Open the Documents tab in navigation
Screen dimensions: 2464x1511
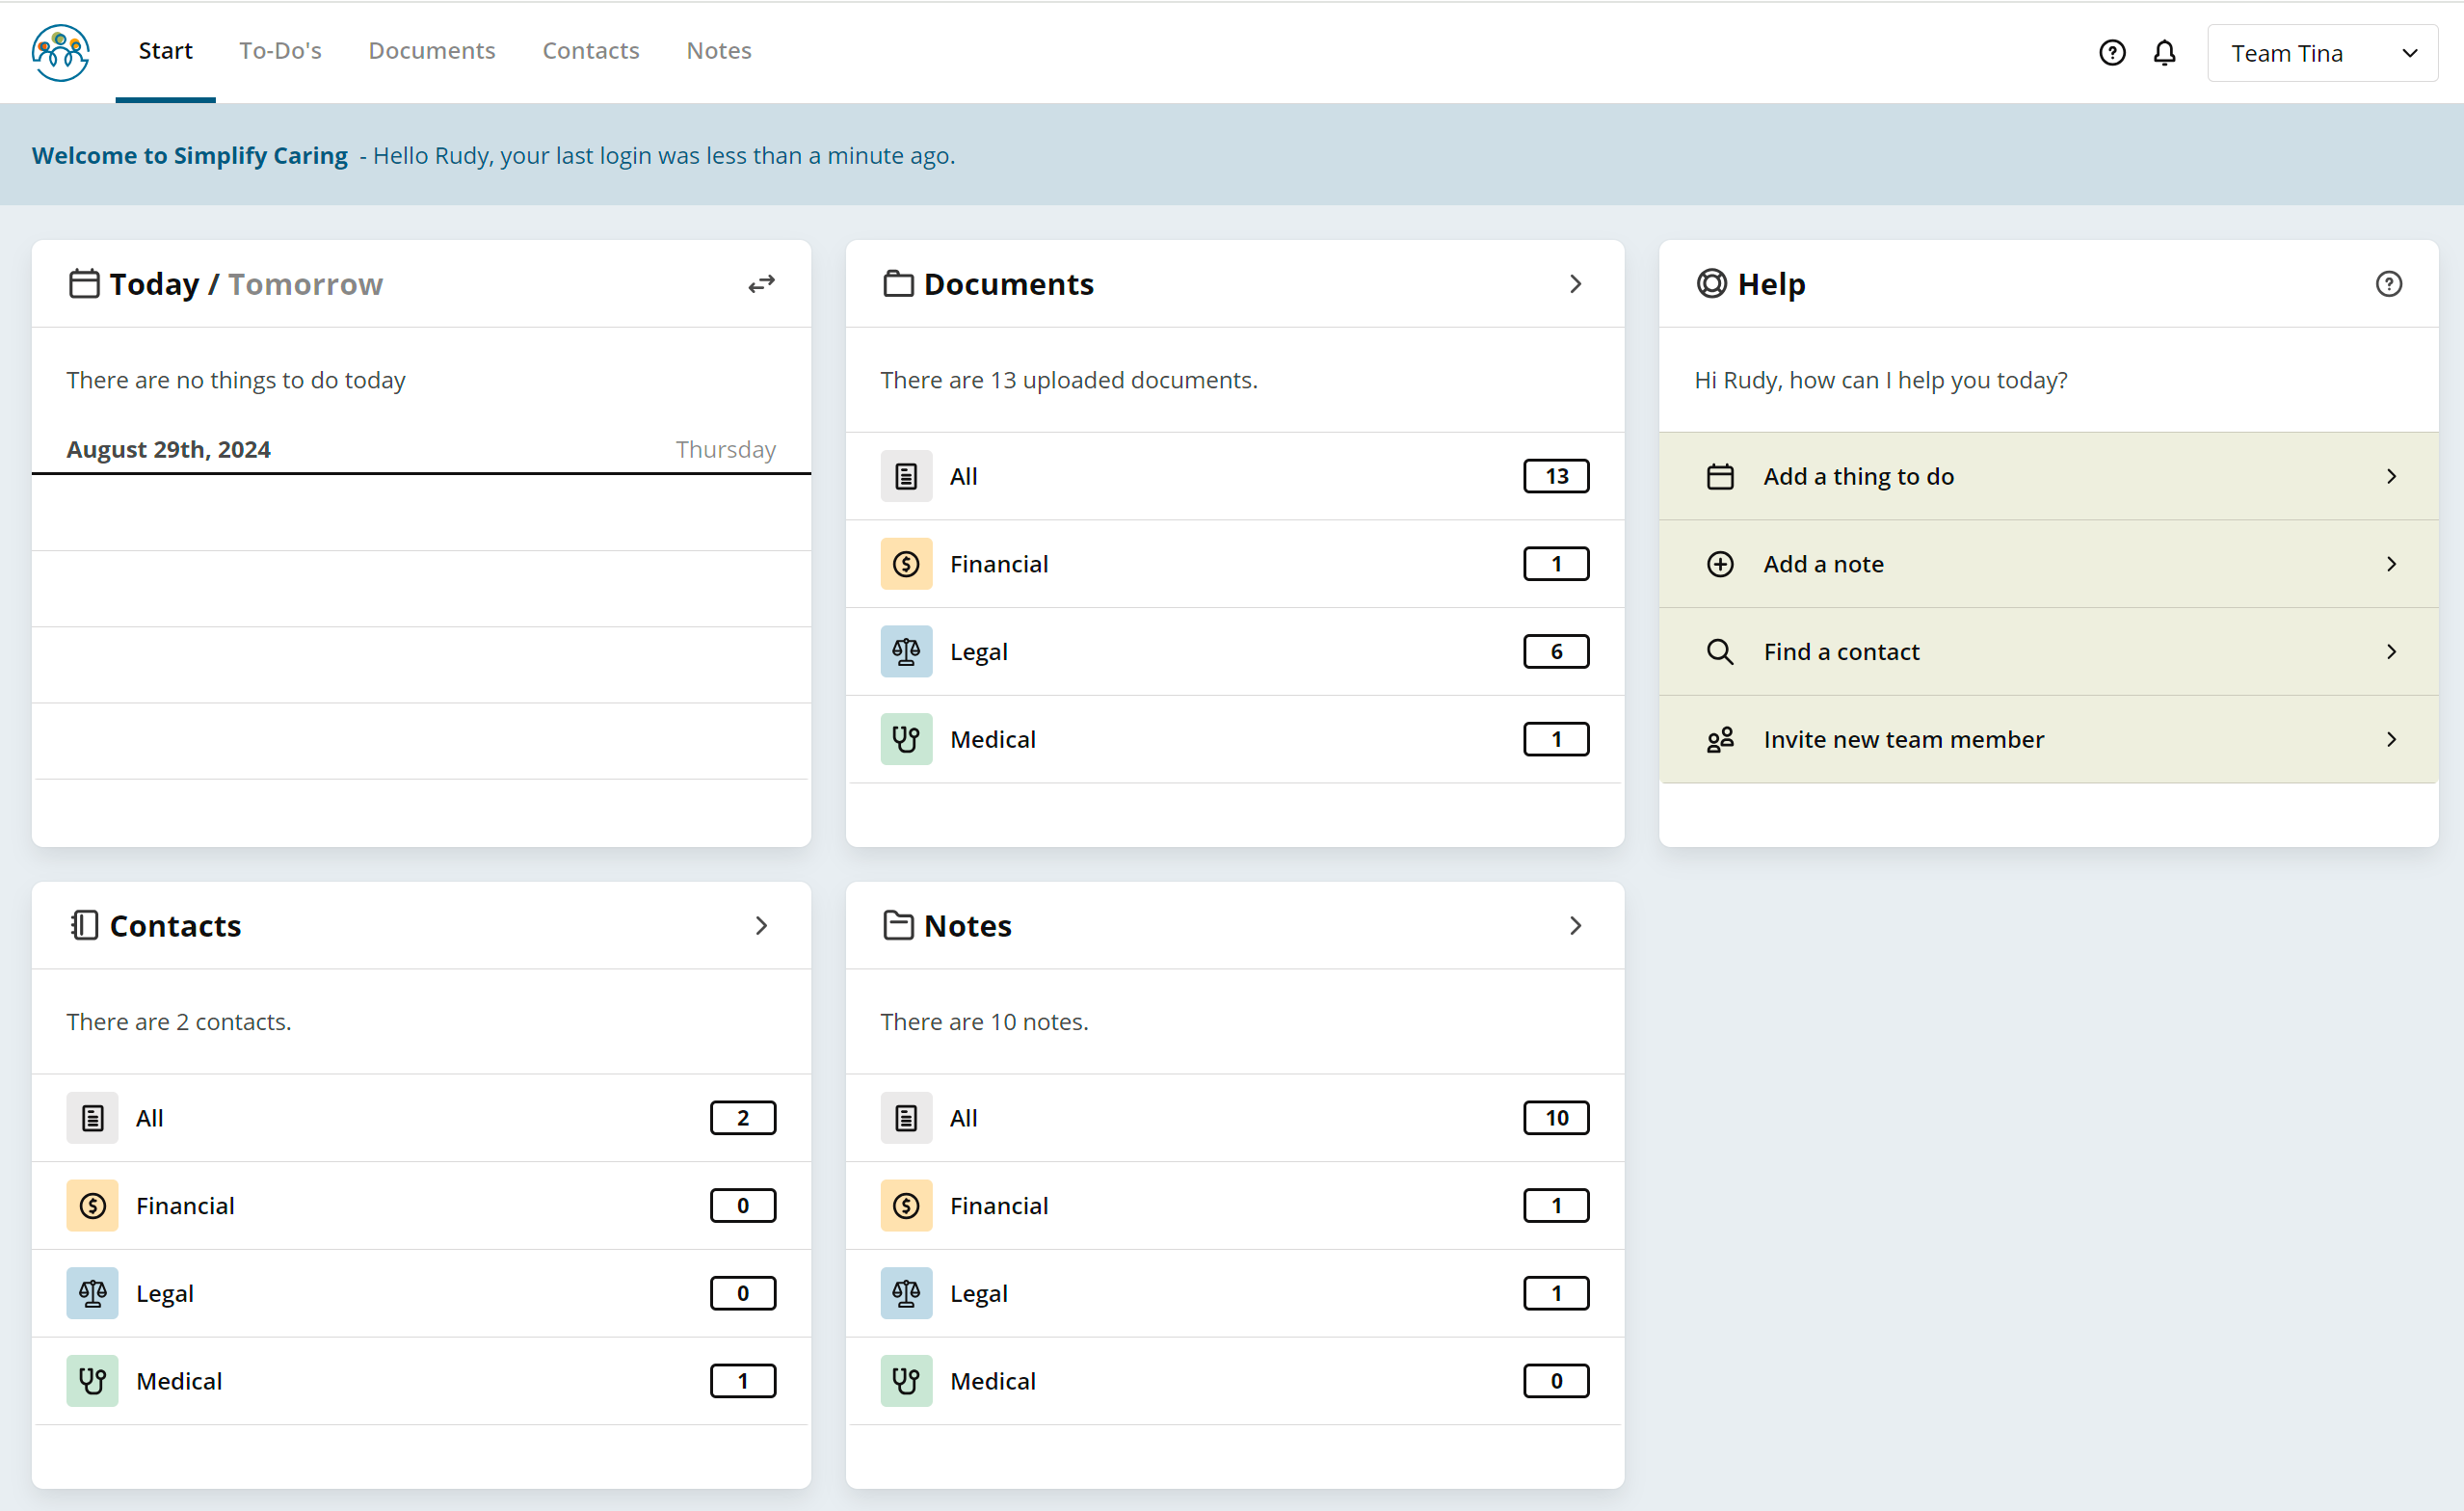[x=431, y=51]
